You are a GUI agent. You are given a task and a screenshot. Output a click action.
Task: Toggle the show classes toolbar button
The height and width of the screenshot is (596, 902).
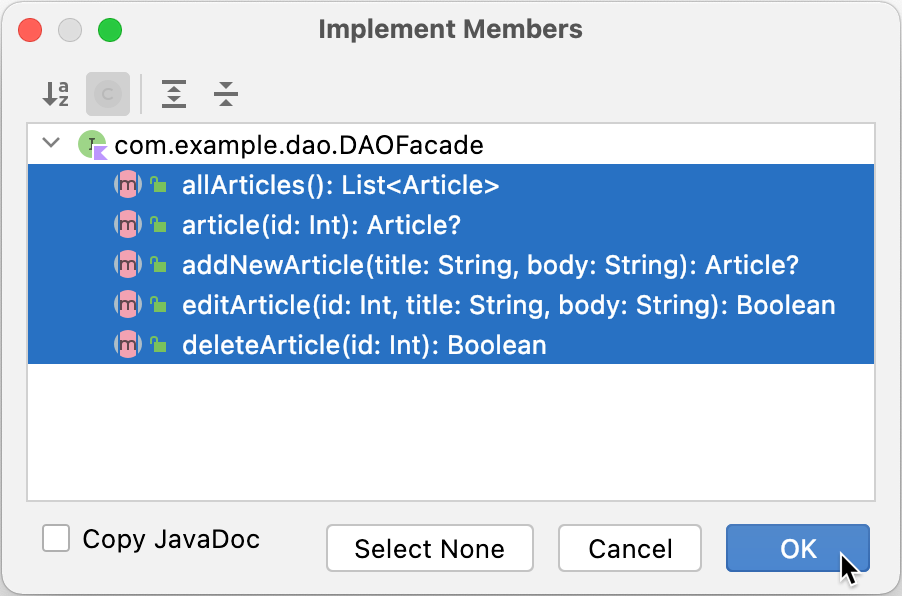point(108,94)
